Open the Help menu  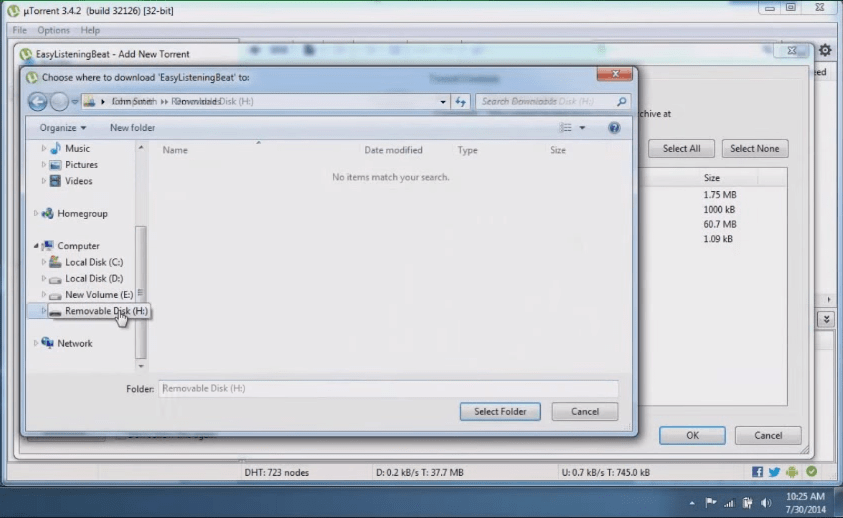click(90, 30)
